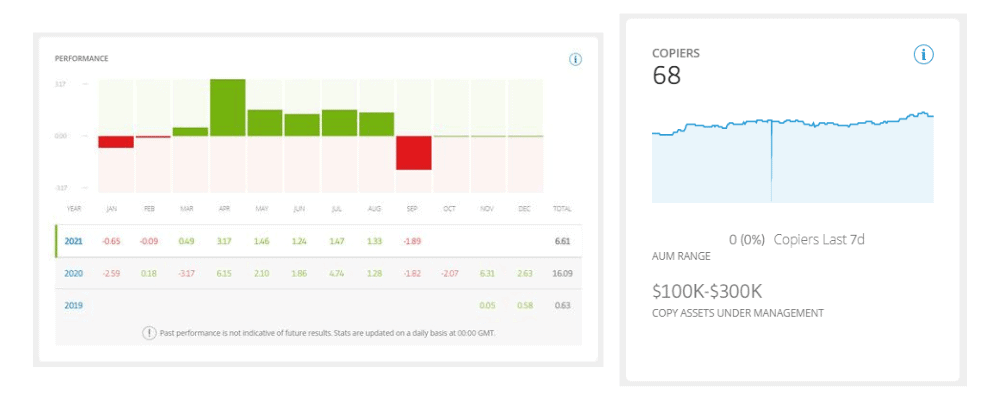1000x400 pixels.
Task: Click the Copiers panel info icon
Action: (923, 55)
